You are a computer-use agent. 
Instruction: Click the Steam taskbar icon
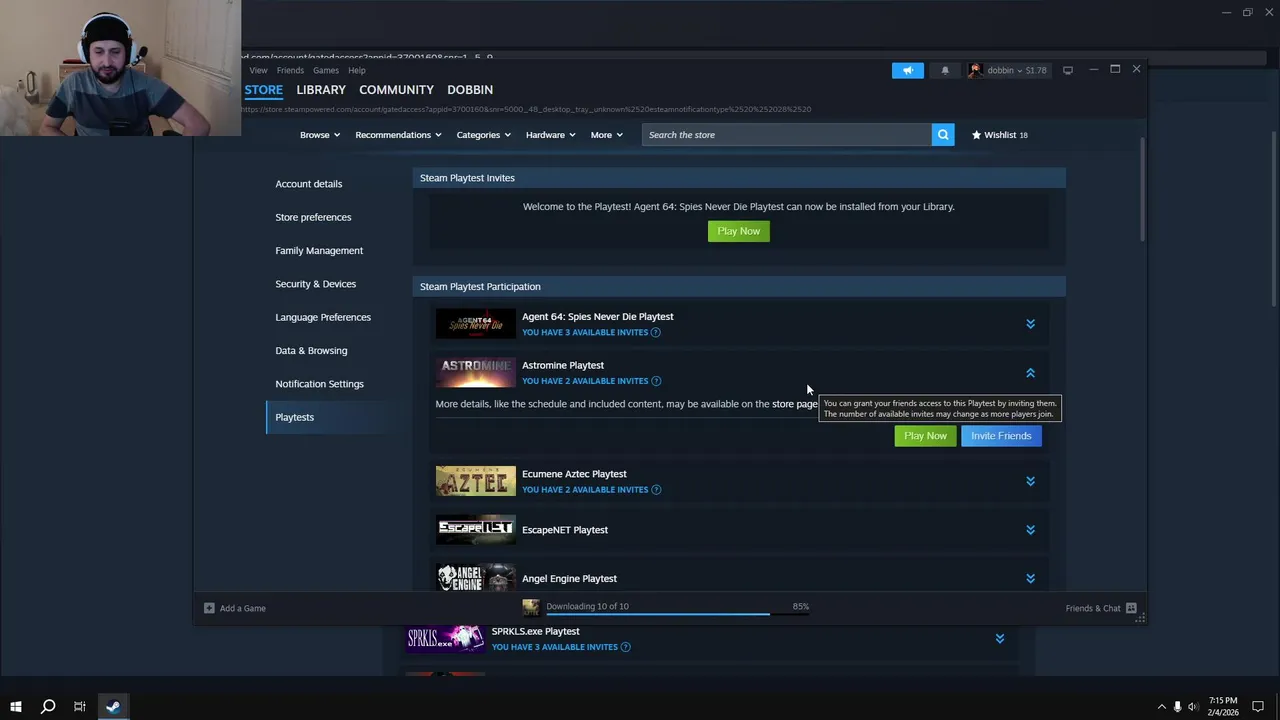[112, 707]
